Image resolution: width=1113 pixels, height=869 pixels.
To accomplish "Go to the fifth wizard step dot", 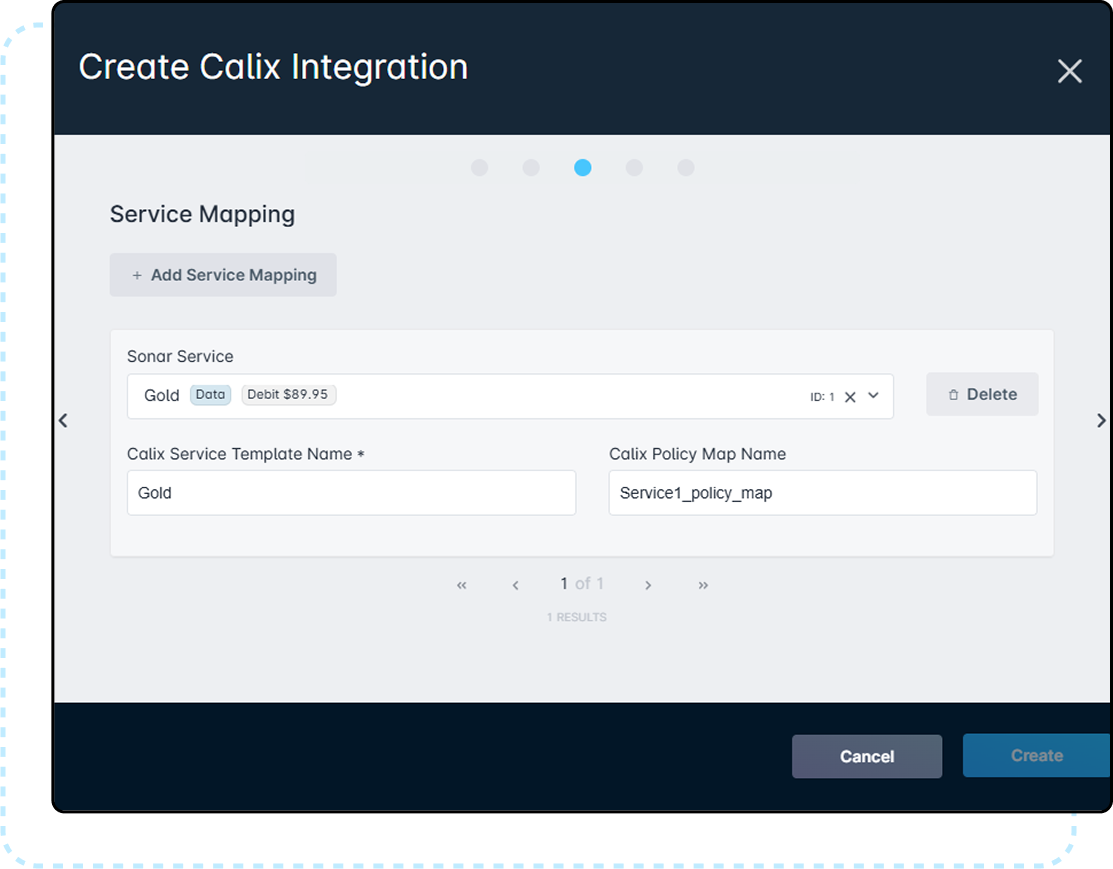I will 686,168.
